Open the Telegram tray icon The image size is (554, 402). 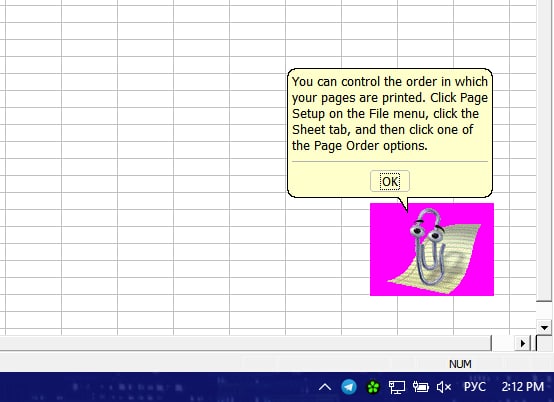[349, 387]
